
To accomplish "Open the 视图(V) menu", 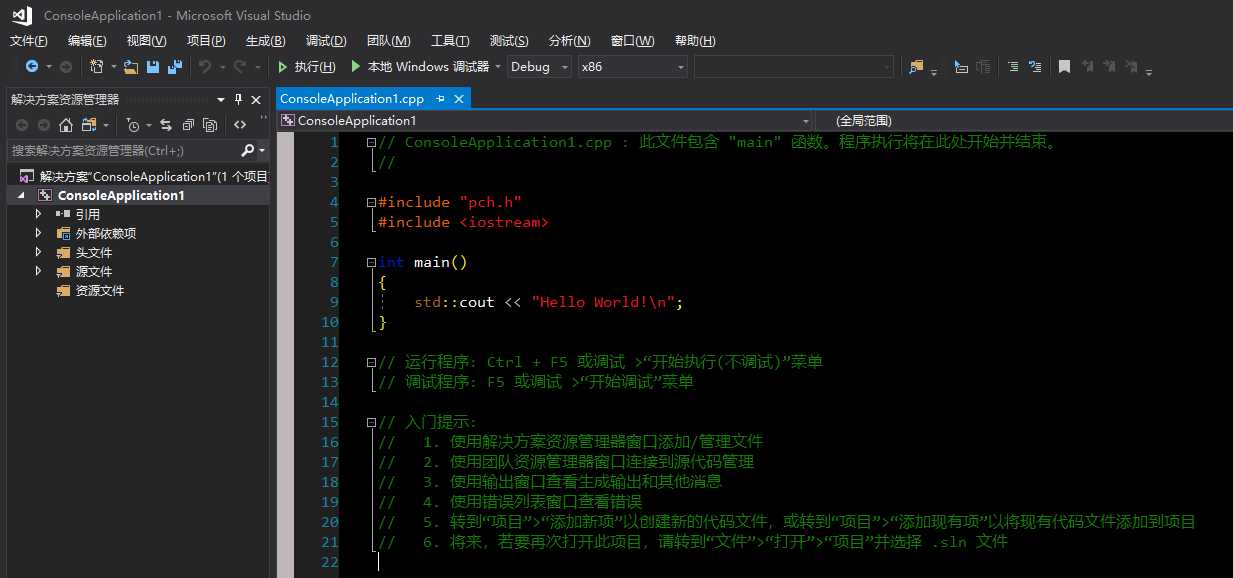I will coord(146,40).
